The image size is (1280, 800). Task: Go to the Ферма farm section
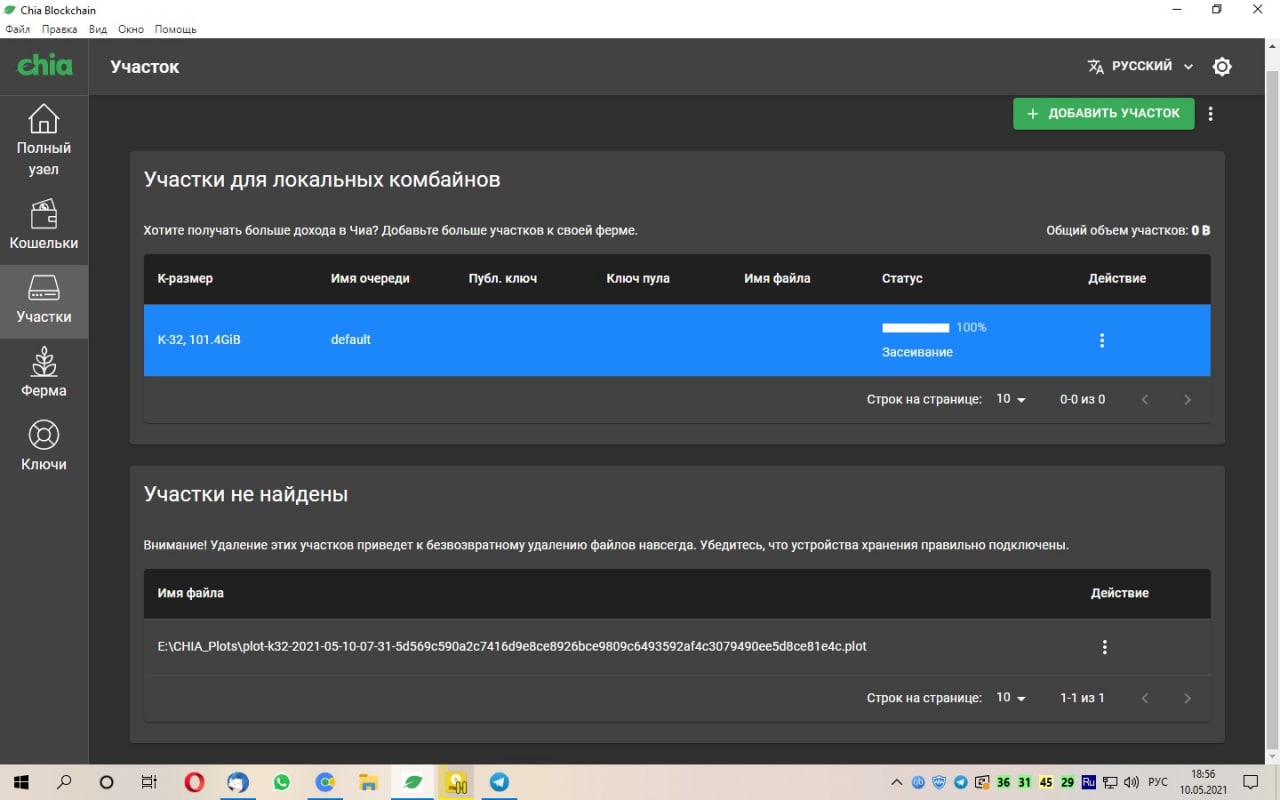coord(44,373)
